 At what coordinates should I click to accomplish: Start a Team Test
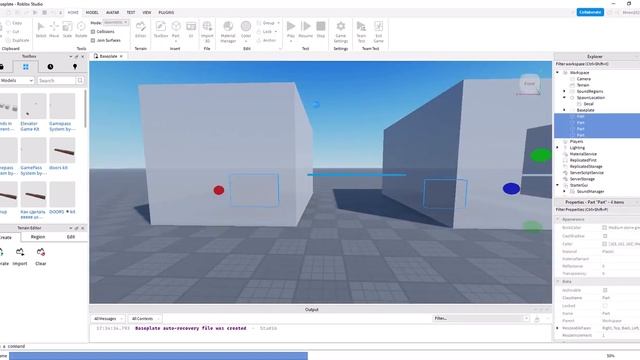point(361,31)
